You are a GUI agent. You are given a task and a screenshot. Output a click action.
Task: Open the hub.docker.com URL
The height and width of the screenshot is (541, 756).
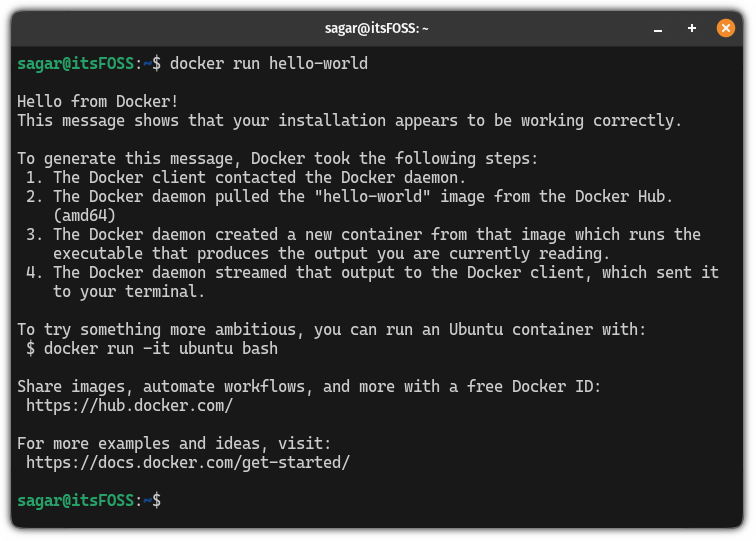tap(129, 406)
